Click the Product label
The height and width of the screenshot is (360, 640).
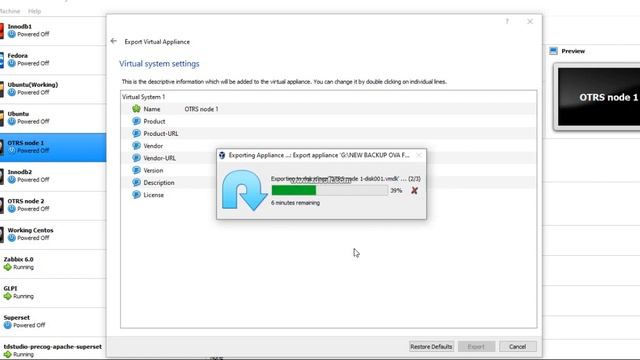point(154,121)
